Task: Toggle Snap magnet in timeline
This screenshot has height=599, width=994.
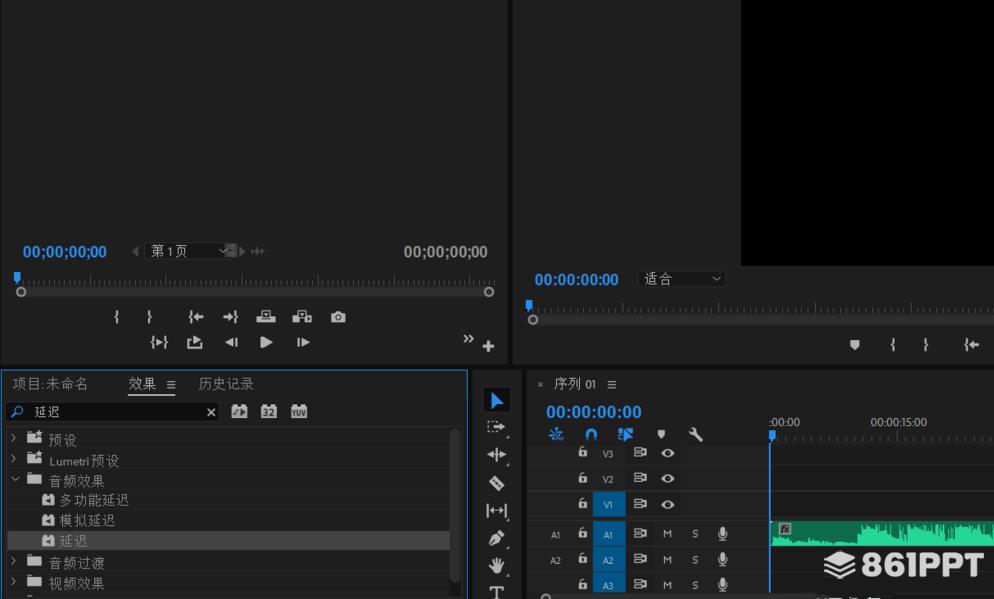Action: click(591, 434)
